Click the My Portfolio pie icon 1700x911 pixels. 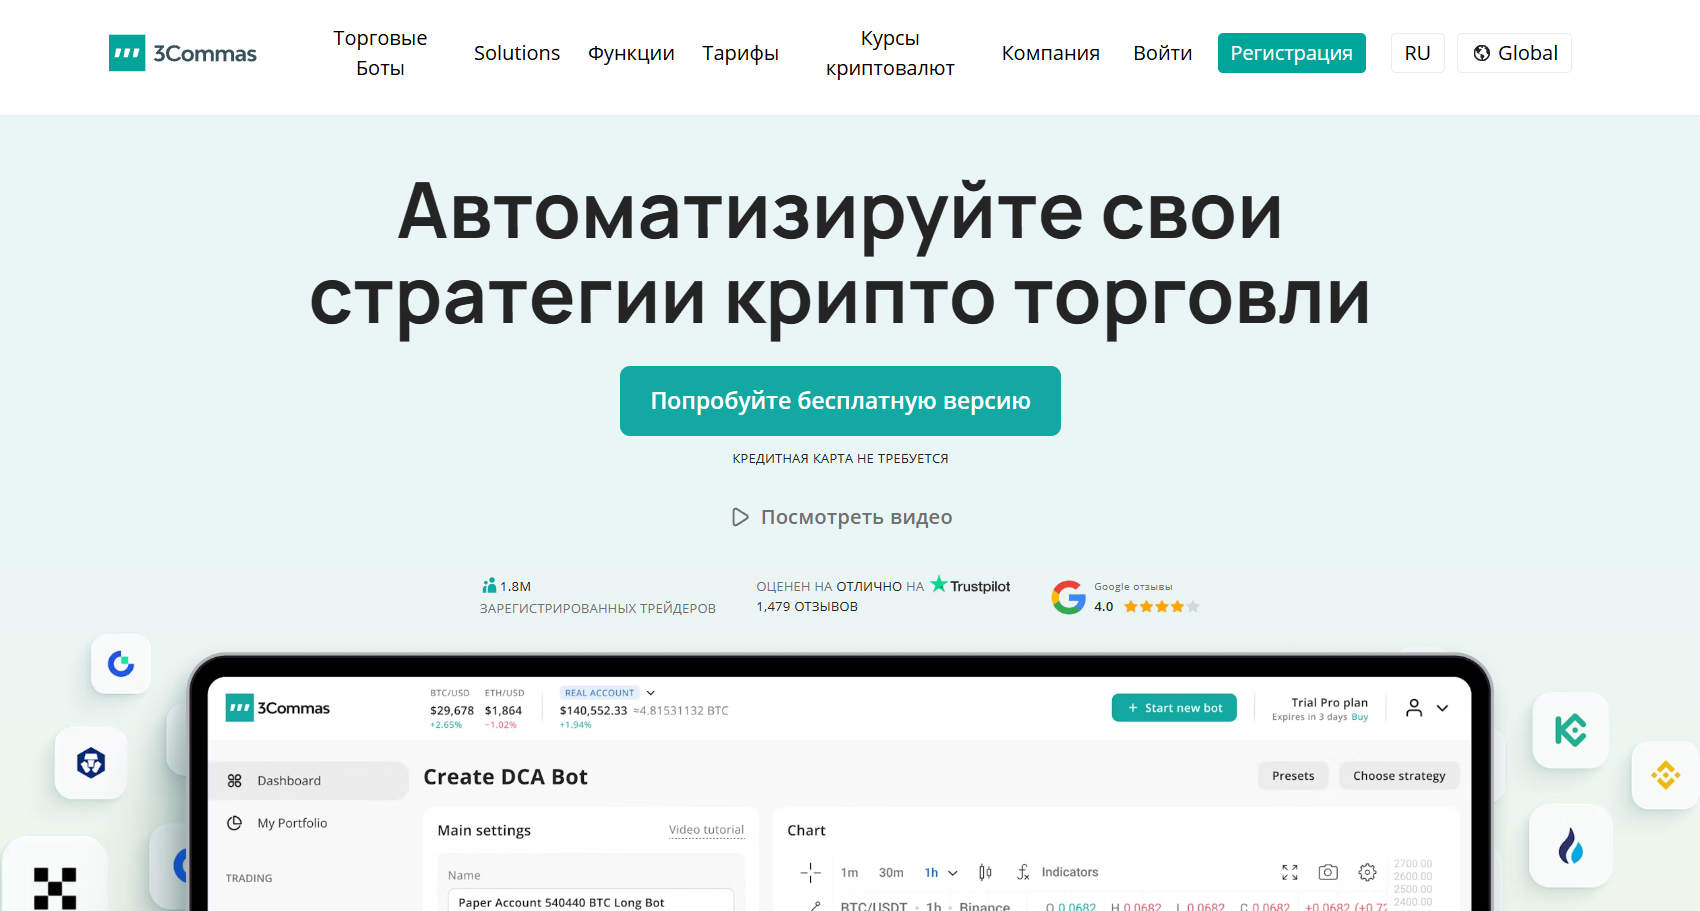click(235, 823)
